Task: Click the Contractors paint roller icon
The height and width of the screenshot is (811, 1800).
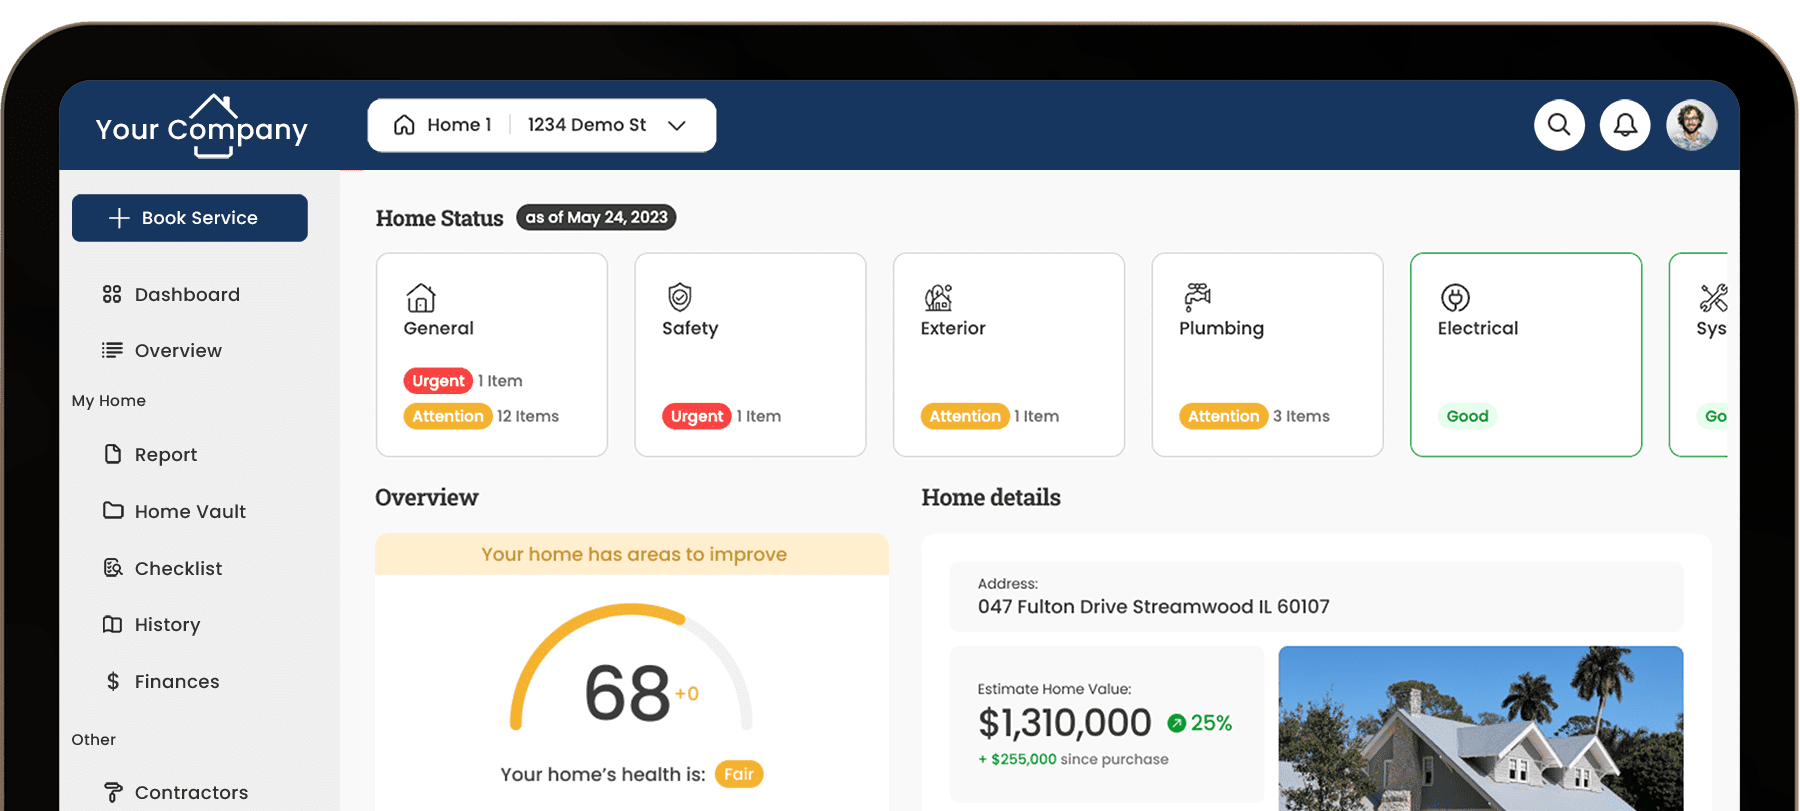Action: 113,792
